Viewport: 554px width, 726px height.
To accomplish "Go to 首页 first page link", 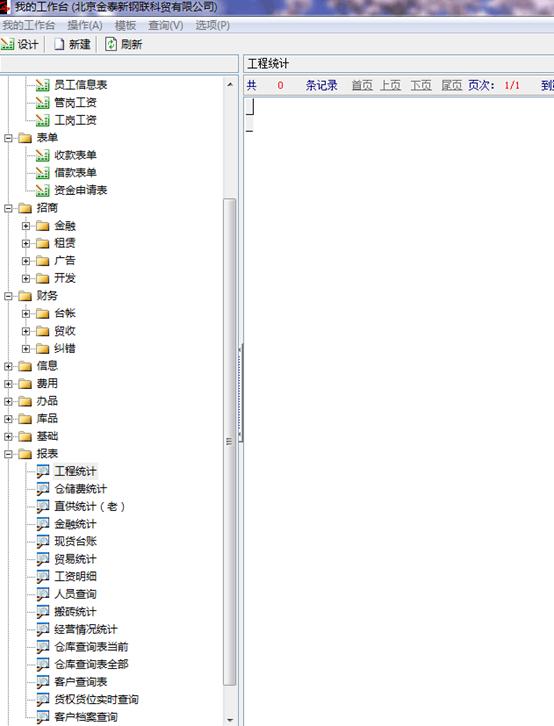I will pyautogui.click(x=362, y=85).
